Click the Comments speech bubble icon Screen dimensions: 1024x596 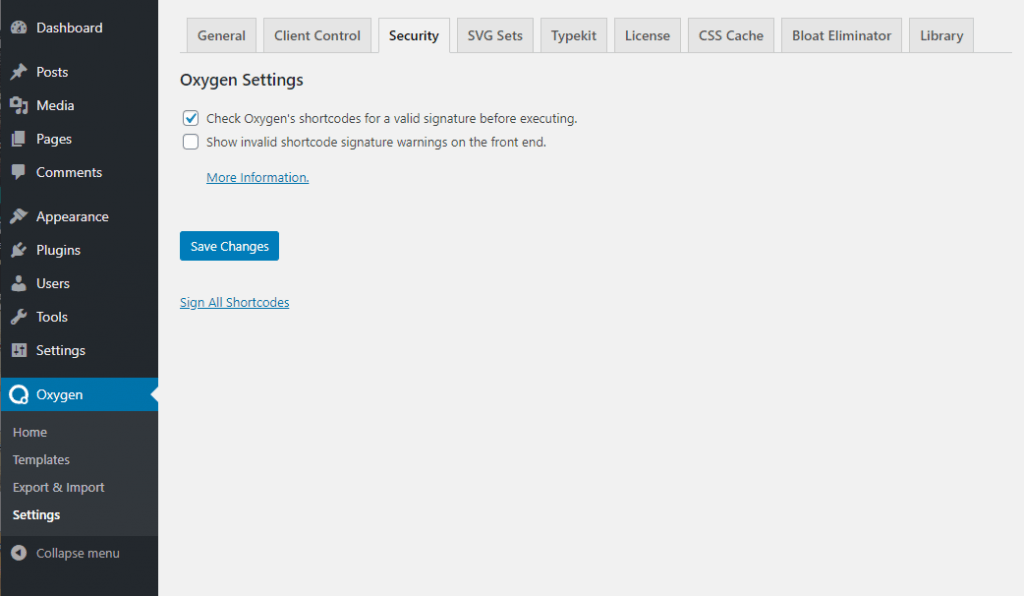click(x=18, y=172)
